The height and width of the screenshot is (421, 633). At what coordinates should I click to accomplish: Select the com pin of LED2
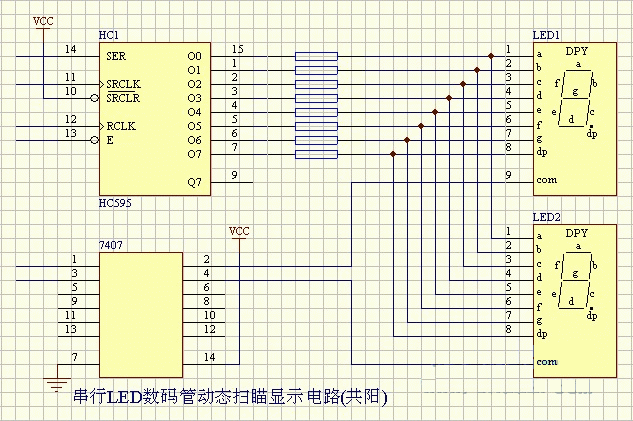click(547, 362)
